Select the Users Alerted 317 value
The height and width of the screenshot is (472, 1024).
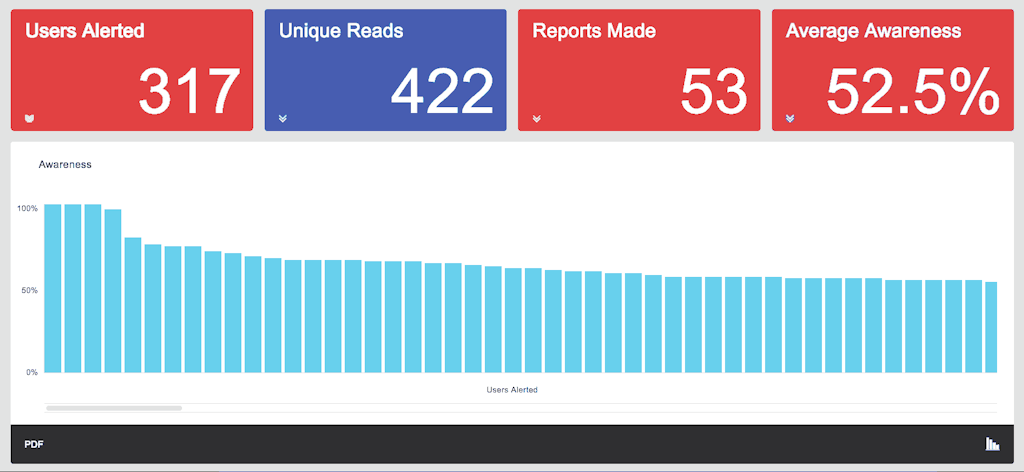189,92
